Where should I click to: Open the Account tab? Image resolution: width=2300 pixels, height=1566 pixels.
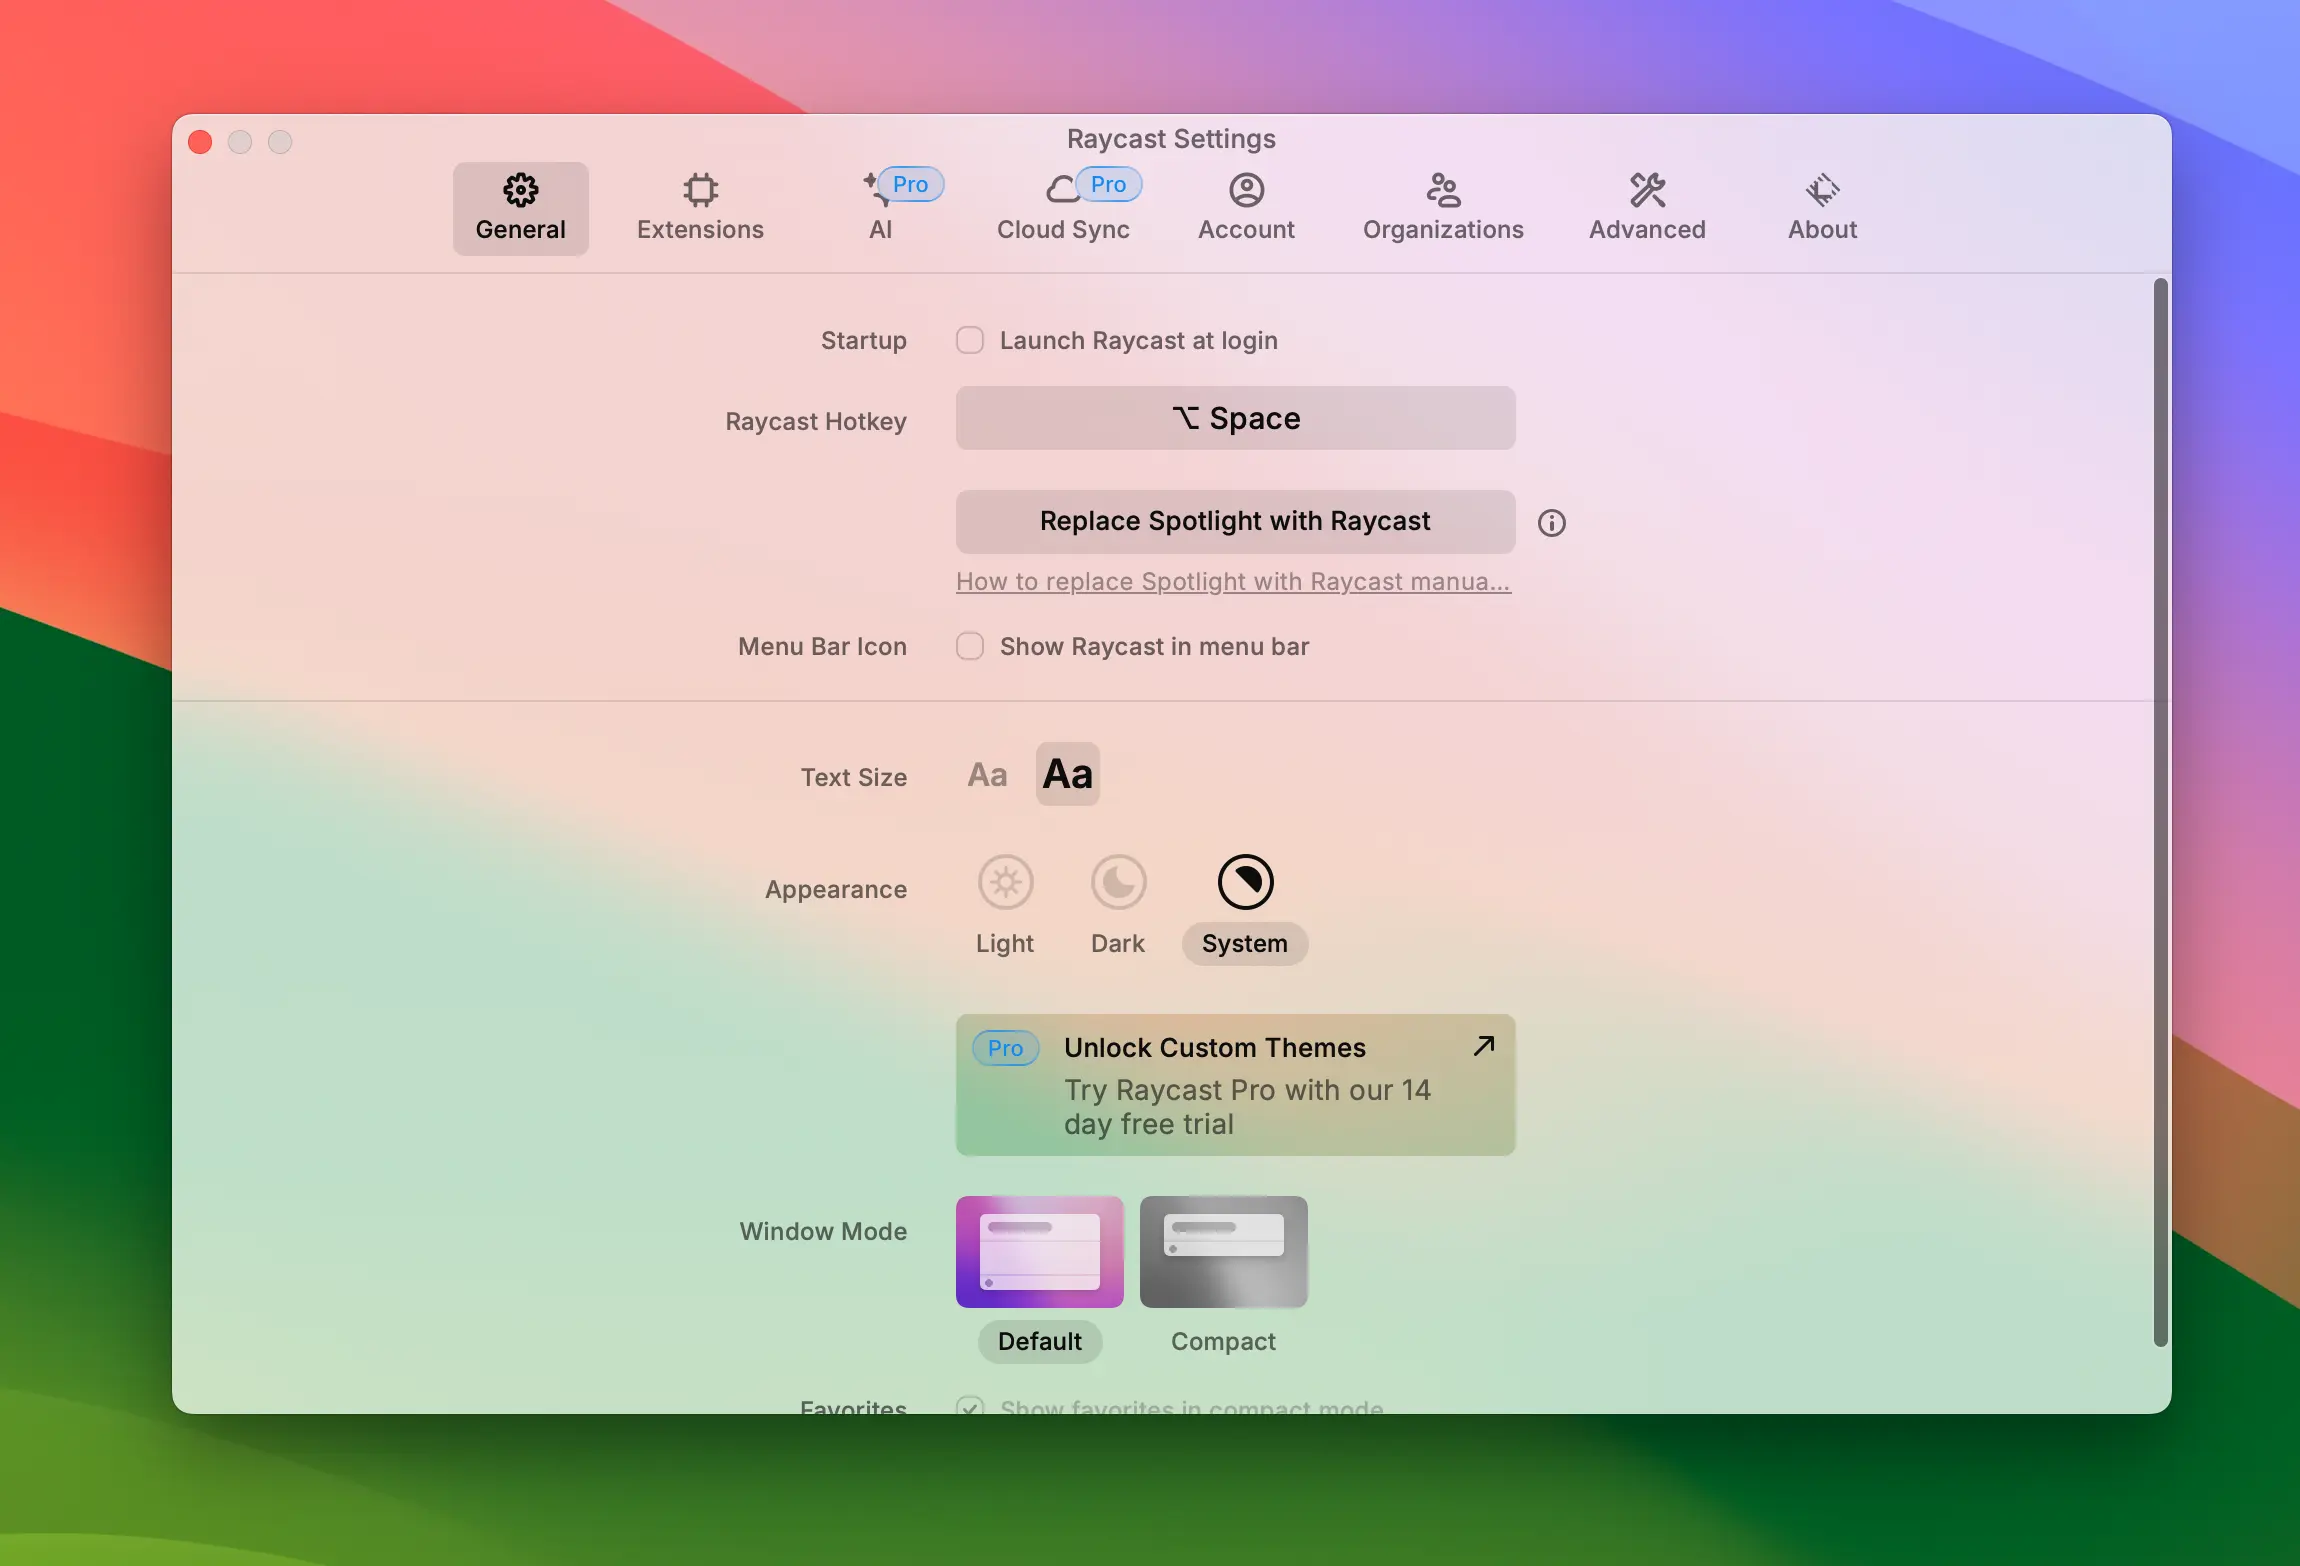point(1246,208)
